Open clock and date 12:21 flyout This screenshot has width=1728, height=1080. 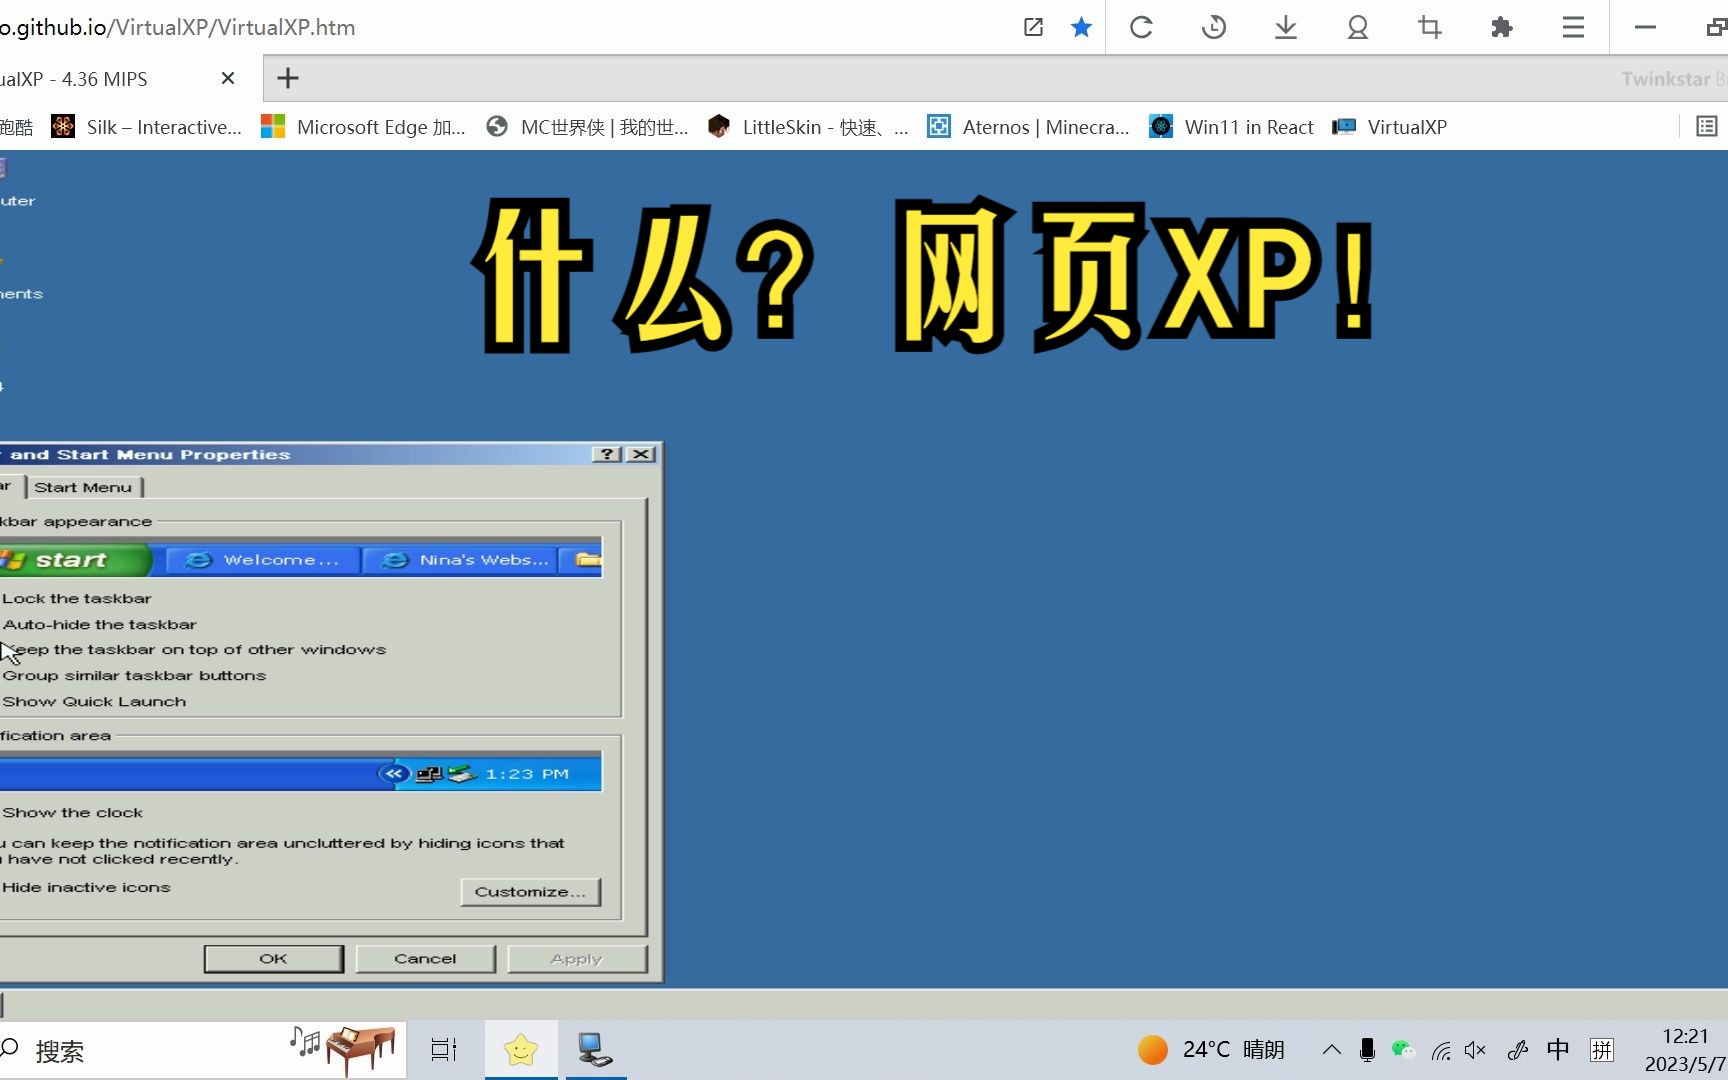(x=1686, y=1050)
